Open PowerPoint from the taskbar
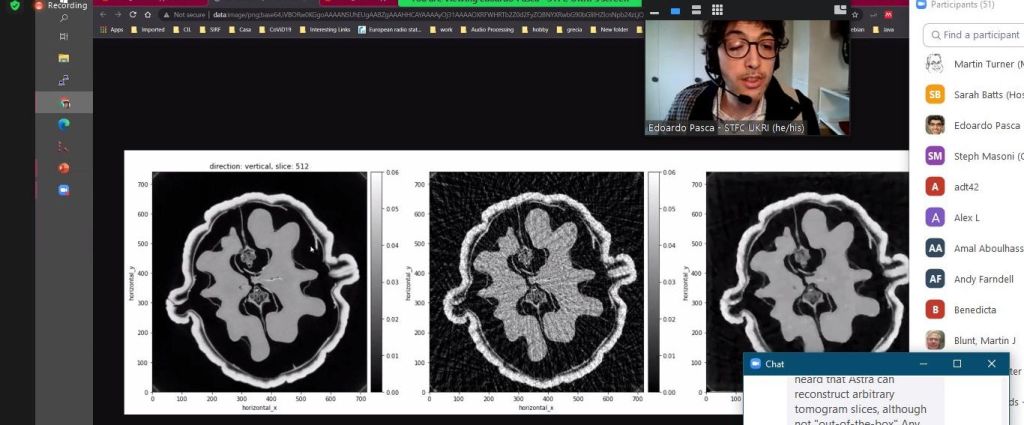1024x425 pixels. [64, 167]
